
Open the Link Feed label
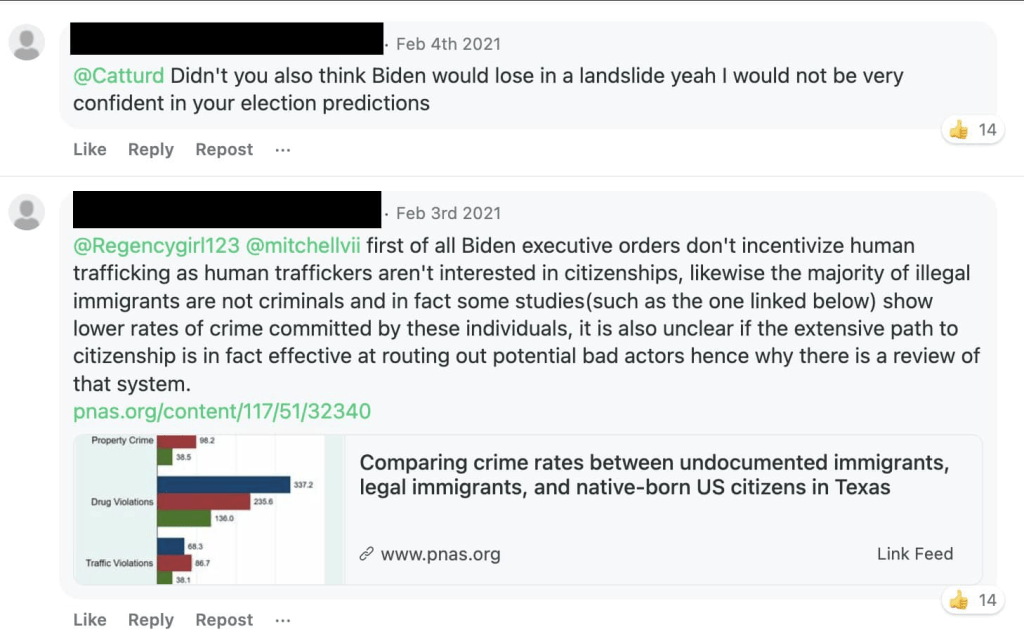pos(914,554)
